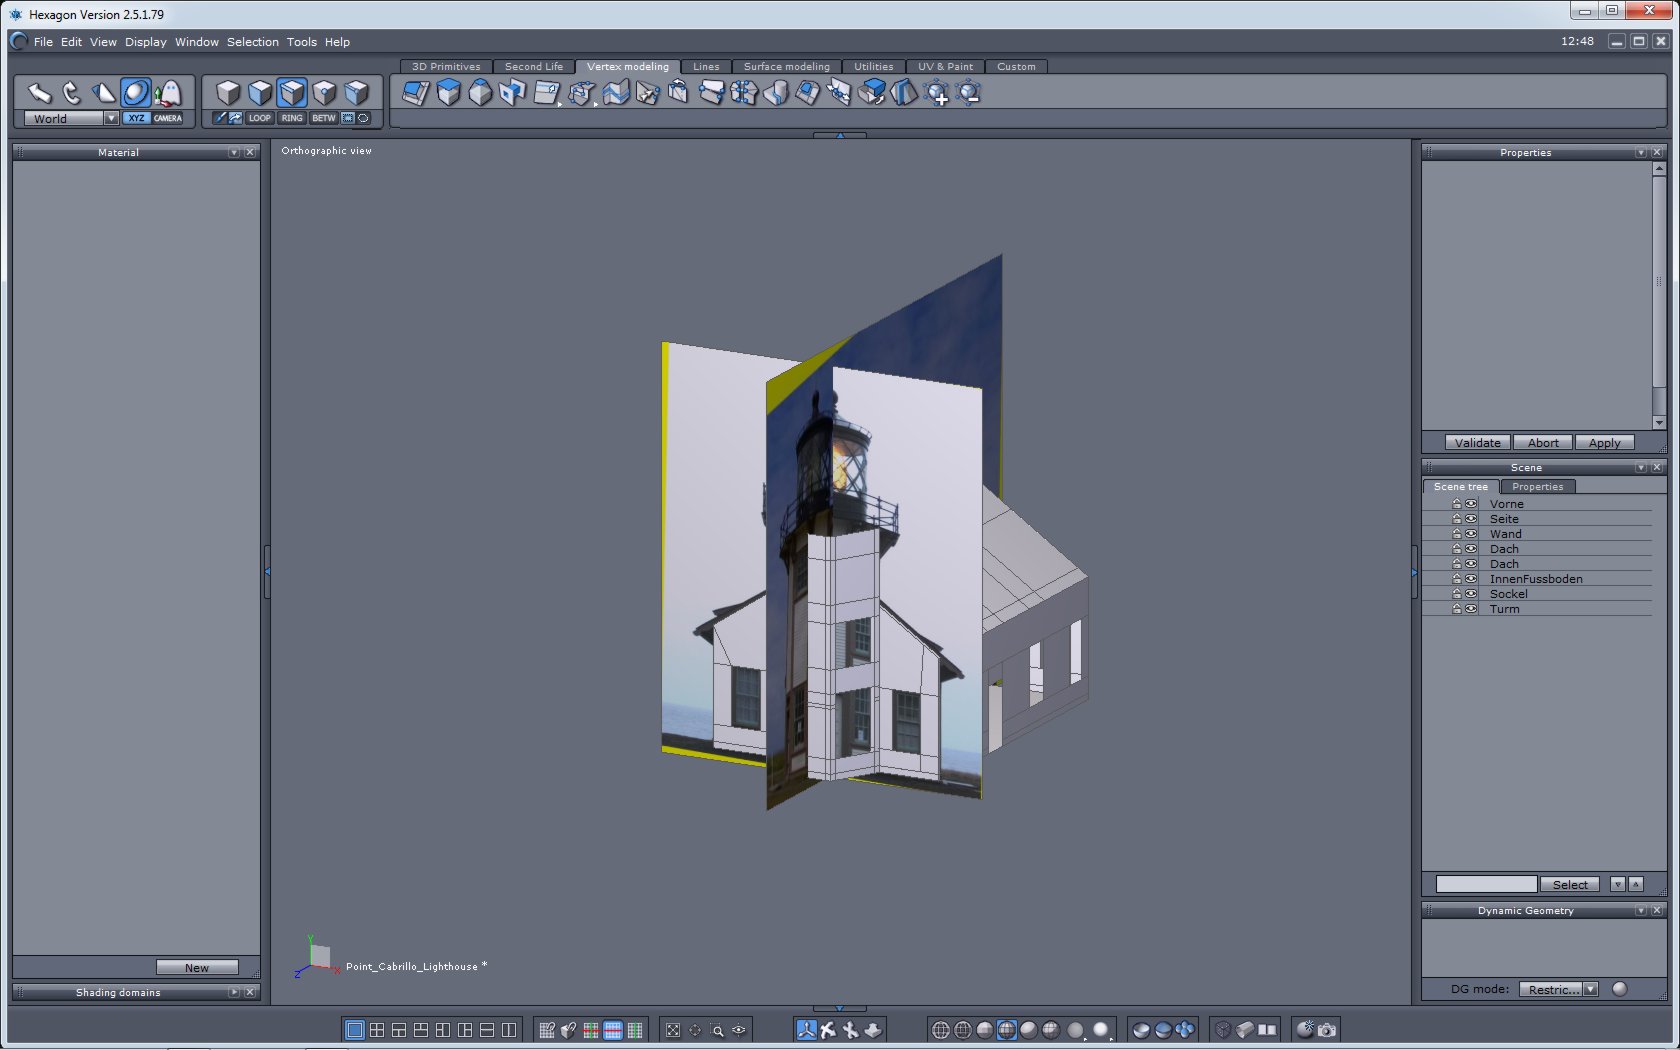Collapse the right panel with its side handle
This screenshot has height=1050, width=1680.
(x=1414, y=572)
